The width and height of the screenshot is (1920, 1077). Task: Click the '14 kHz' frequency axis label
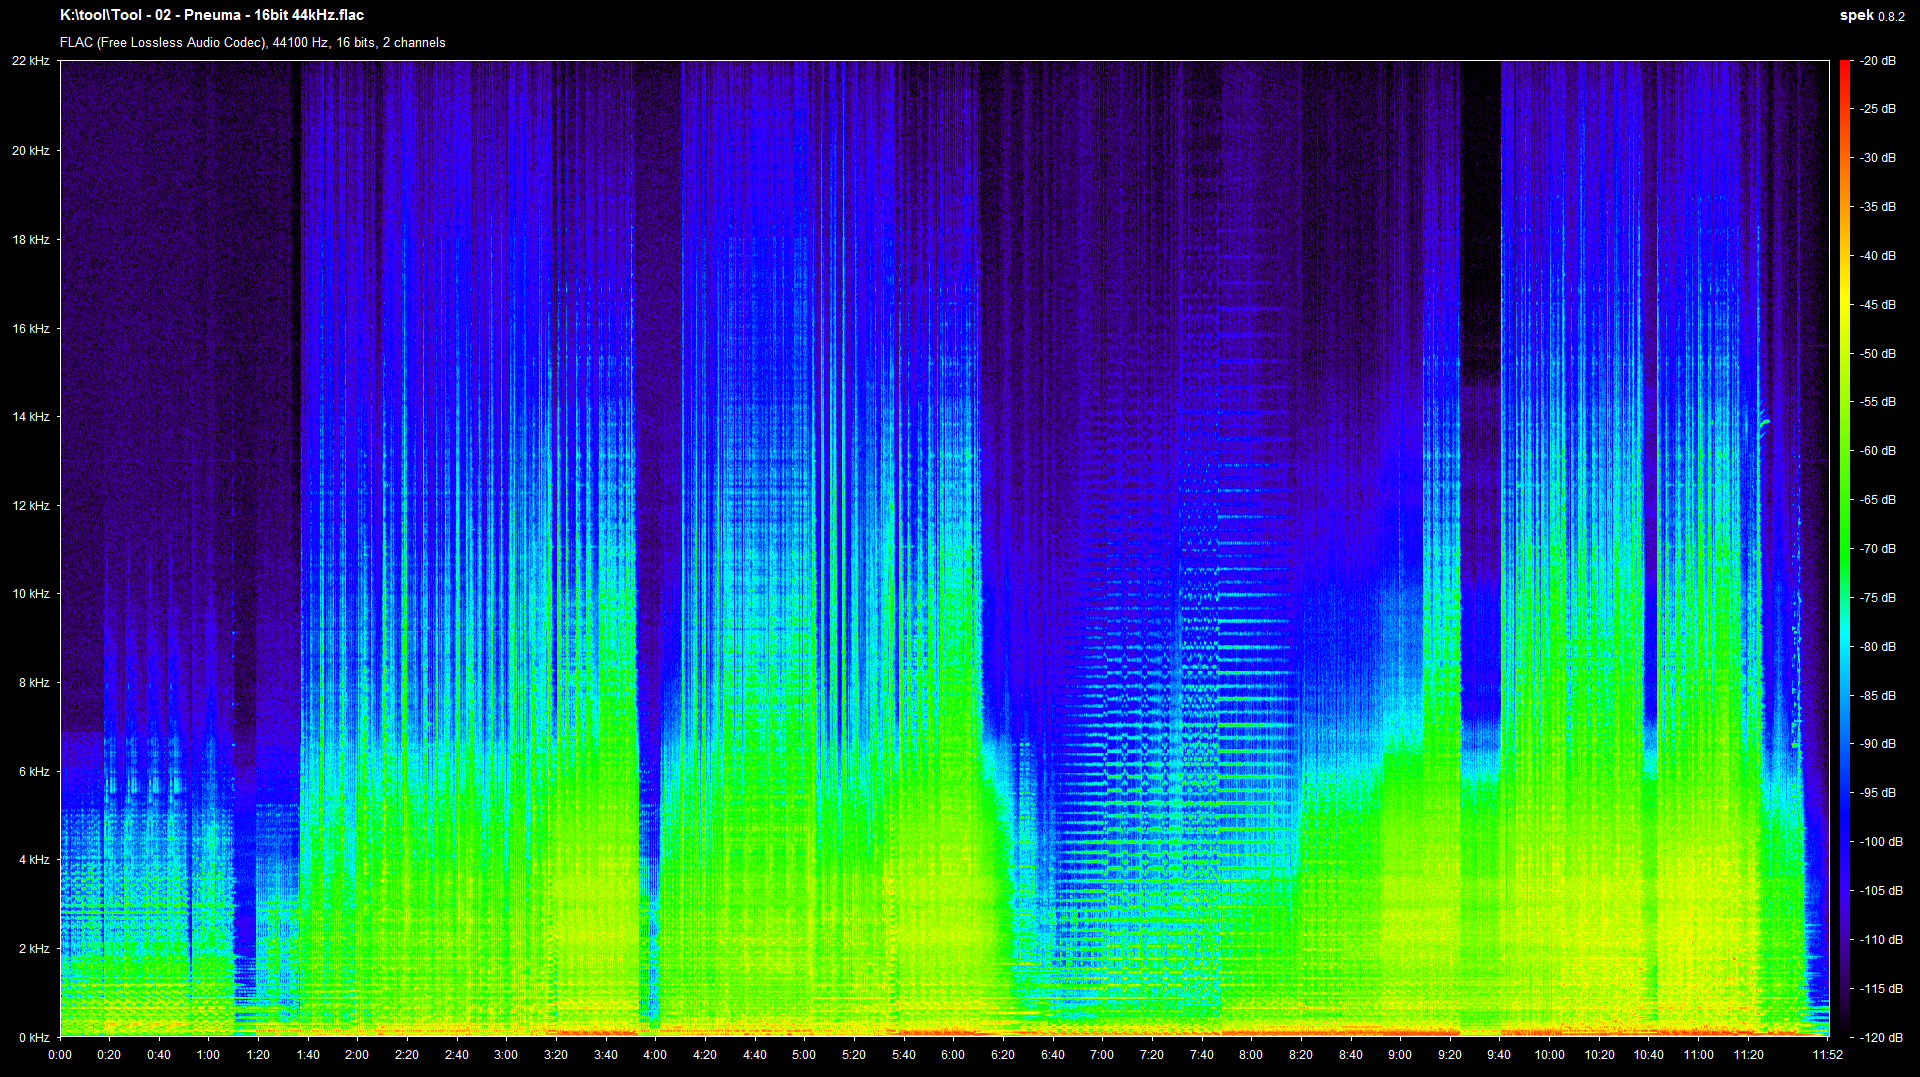pyautogui.click(x=31, y=417)
